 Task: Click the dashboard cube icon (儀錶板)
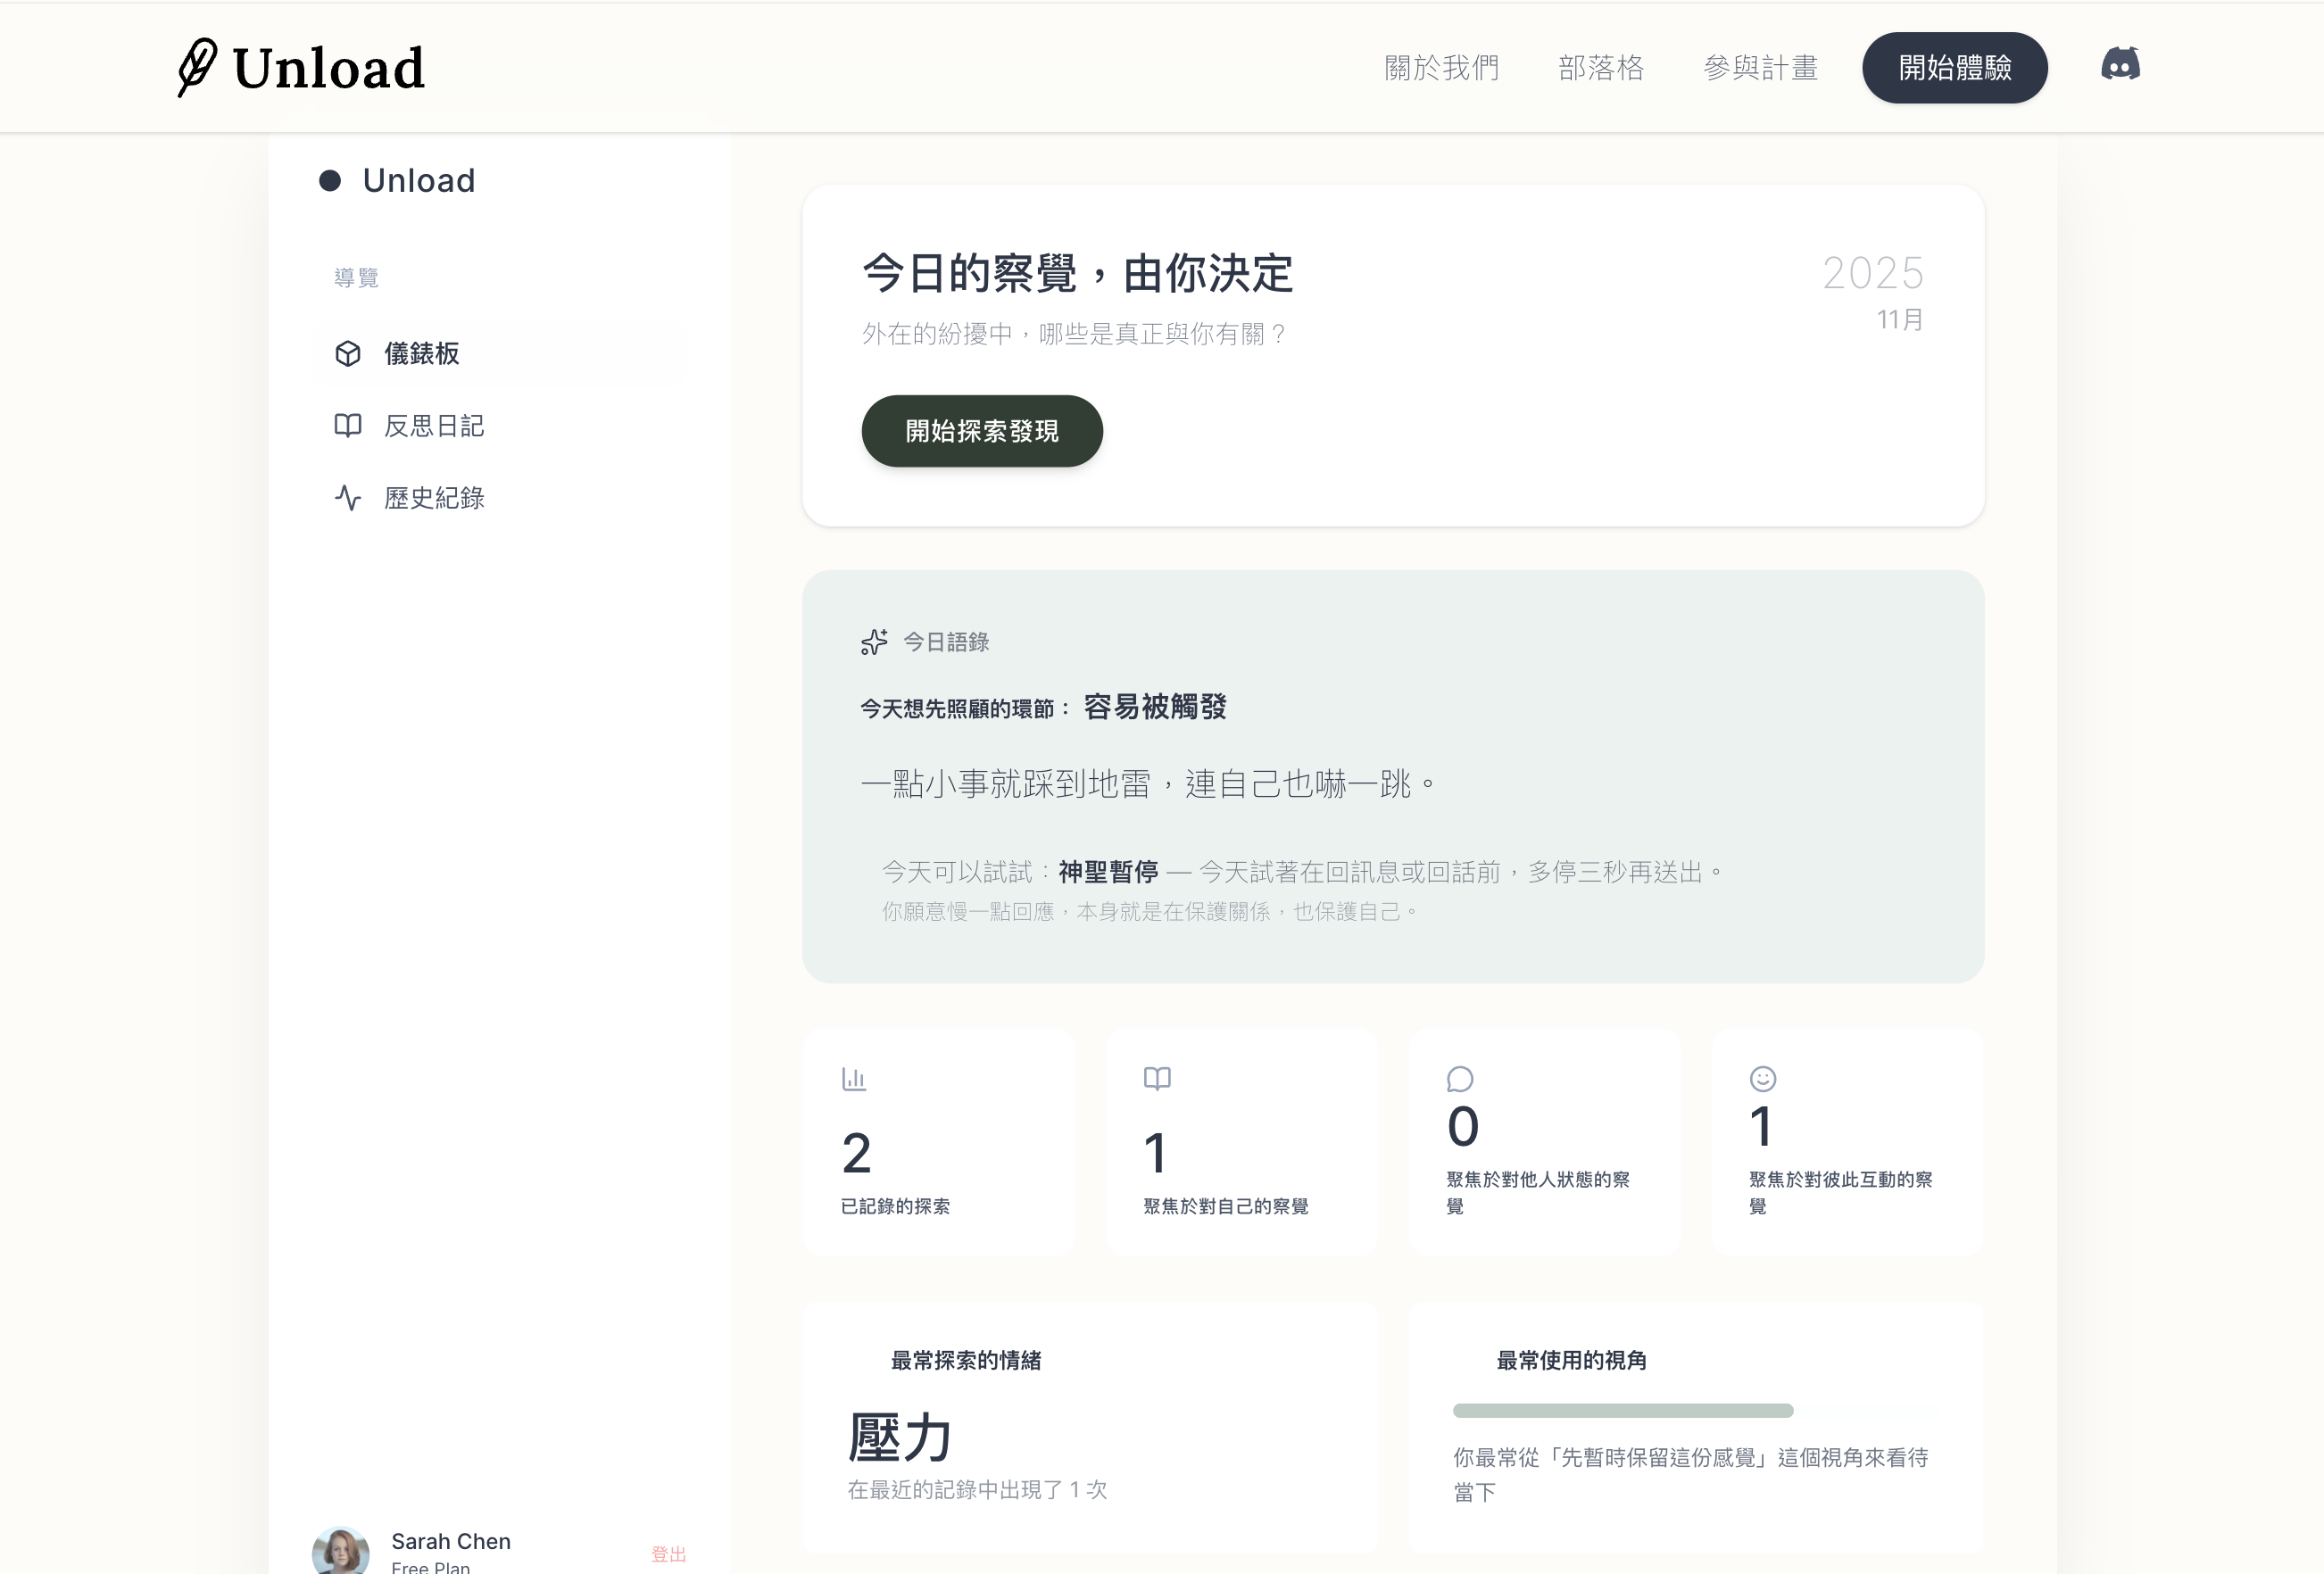[348, 353]
